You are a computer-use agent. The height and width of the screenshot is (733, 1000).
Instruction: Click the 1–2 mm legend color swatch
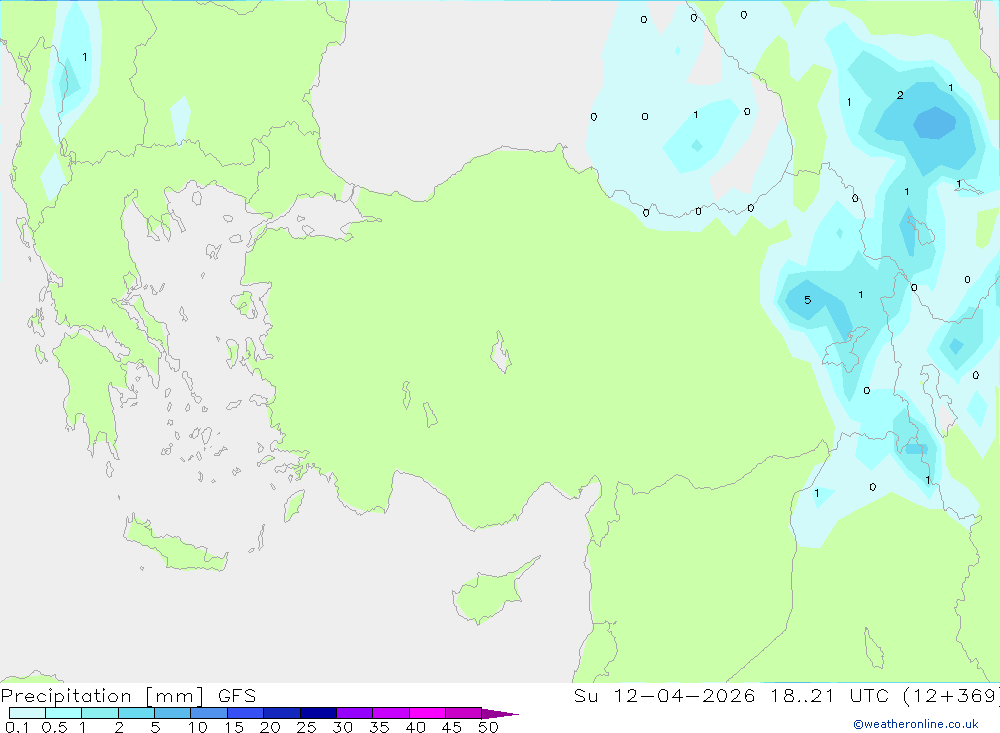pos(100,713)
